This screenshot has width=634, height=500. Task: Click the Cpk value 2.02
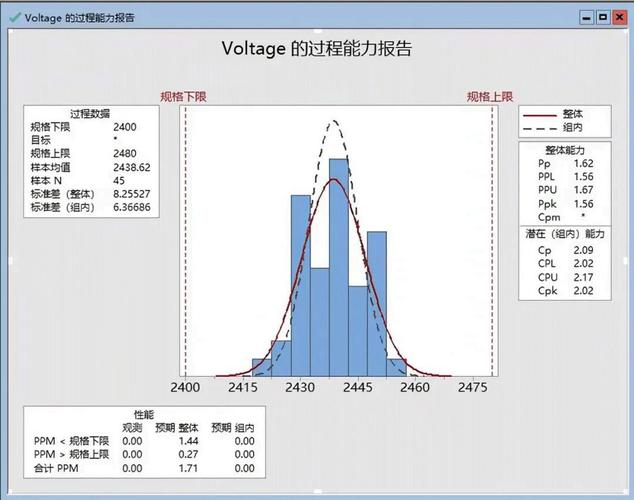[x=583, y=291]
